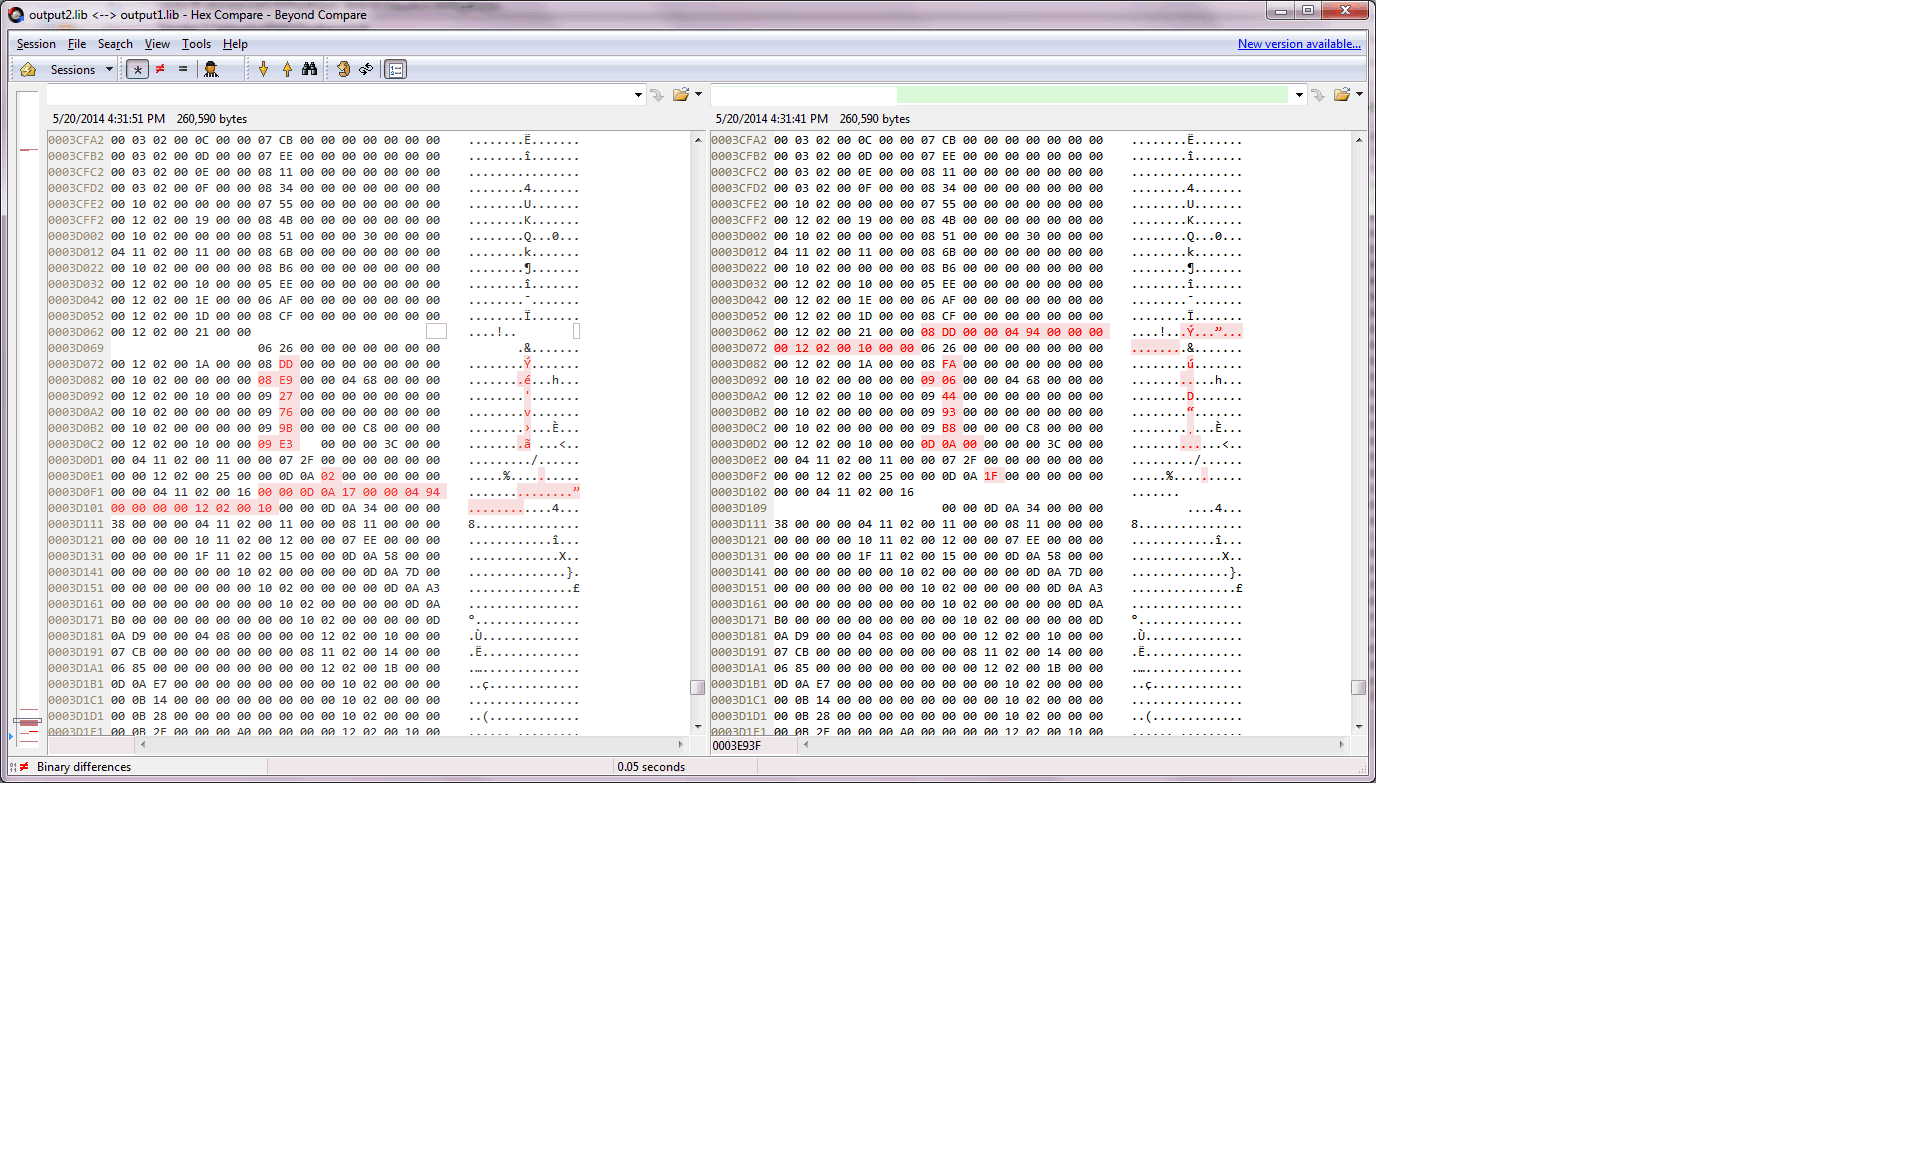Image resolution: width=1920 pixels, height=1160 pixels.
Task: Open the Search menu
Action: tap(115, 44)
